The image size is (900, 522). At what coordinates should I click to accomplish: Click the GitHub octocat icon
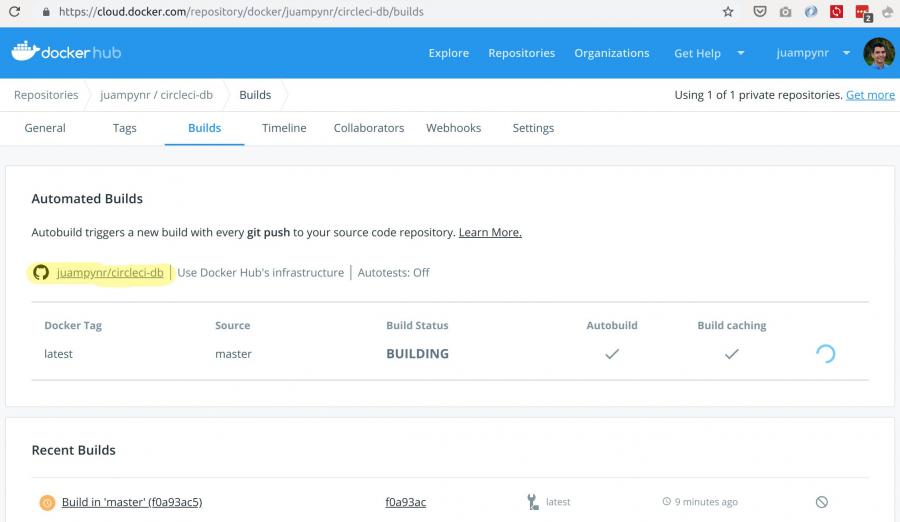click(x=41, y=272)
